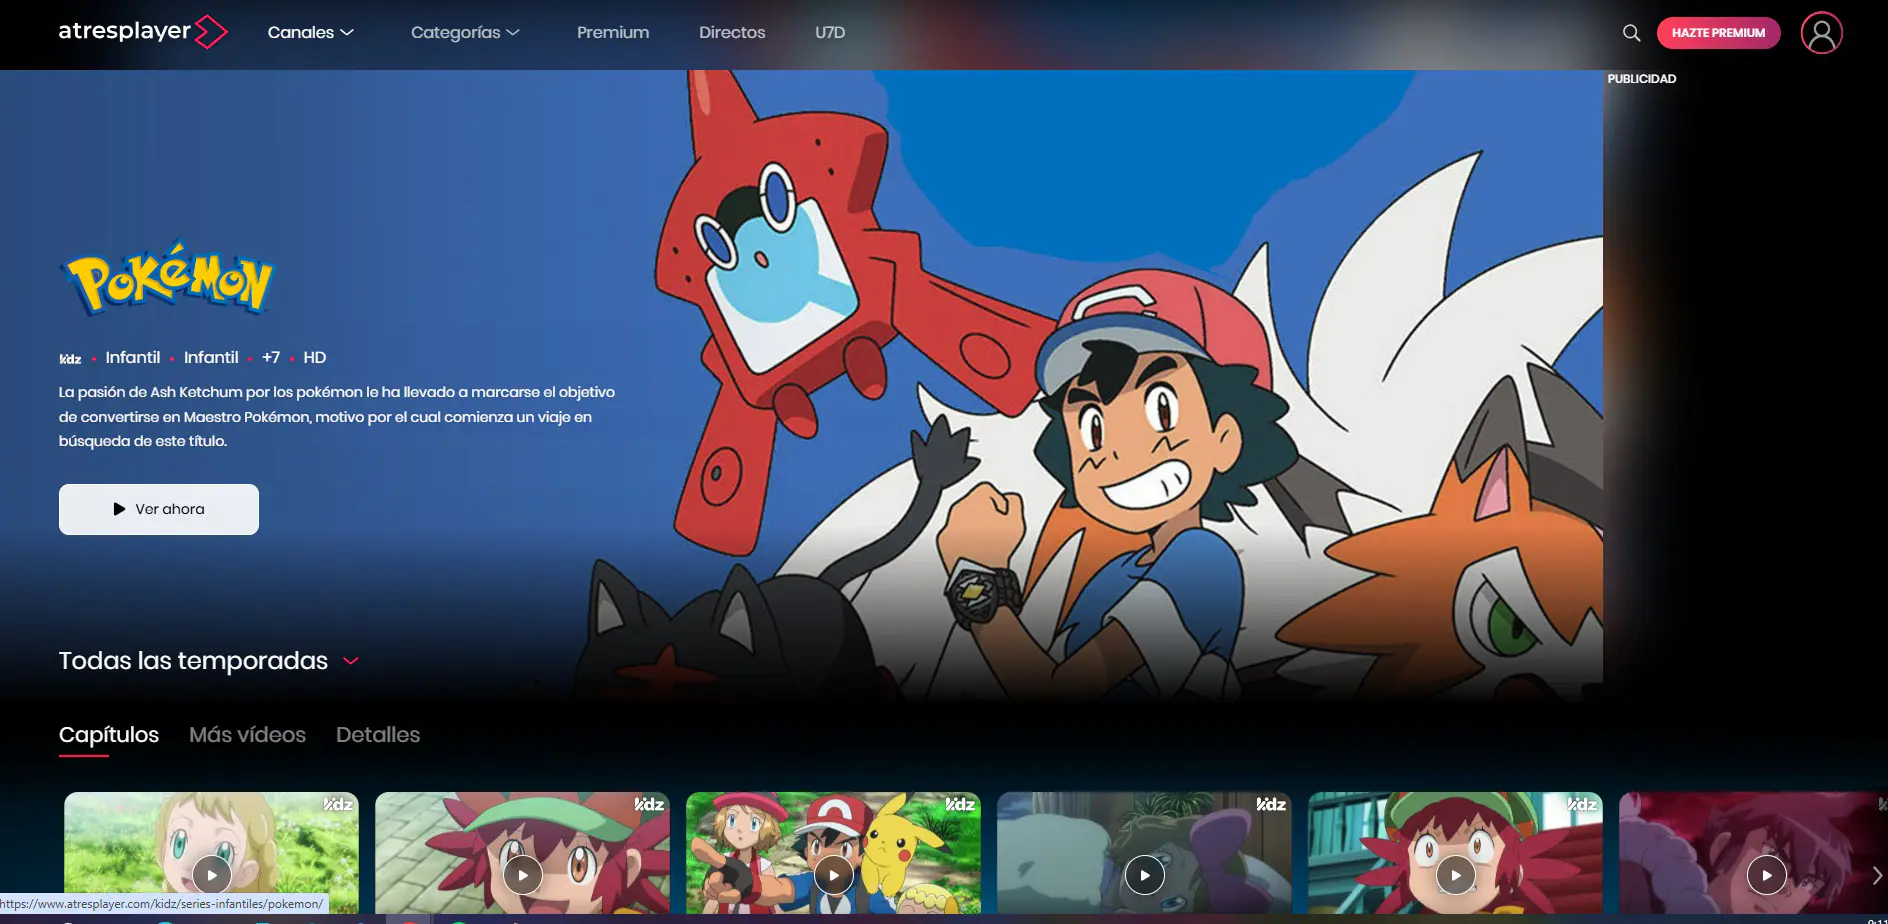Viewport: 1888px width, 924px height.
Task: Click the kdz channel logo in metadata
Action: tap(70, 358)
